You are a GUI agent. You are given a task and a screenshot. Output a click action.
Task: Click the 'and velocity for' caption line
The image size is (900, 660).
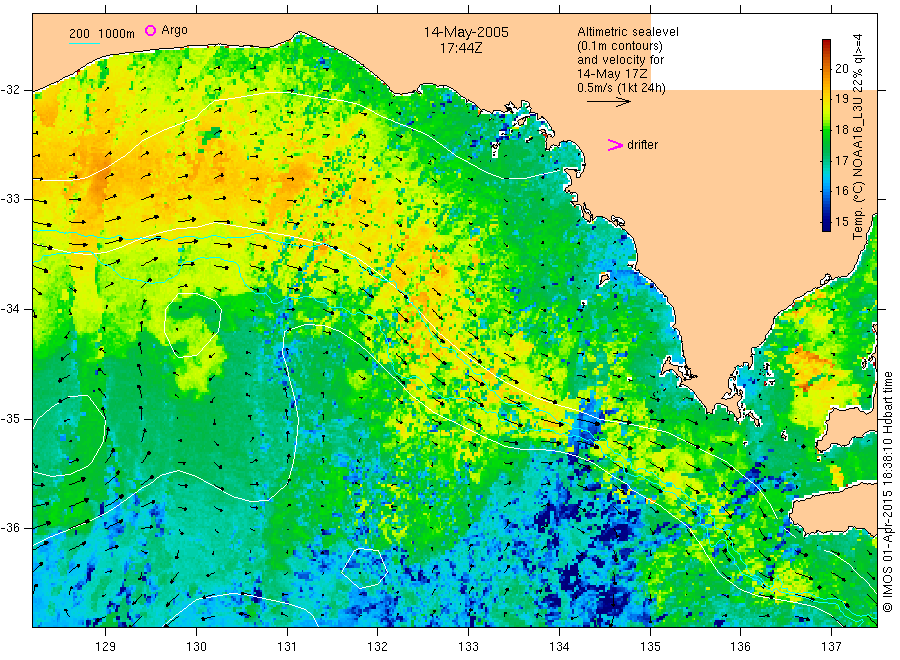tap(620, 60)
